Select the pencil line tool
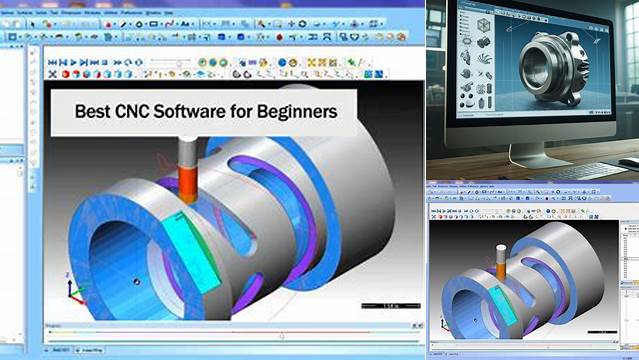The height and width of the screenshot is (360, 639). coord(123,24)
